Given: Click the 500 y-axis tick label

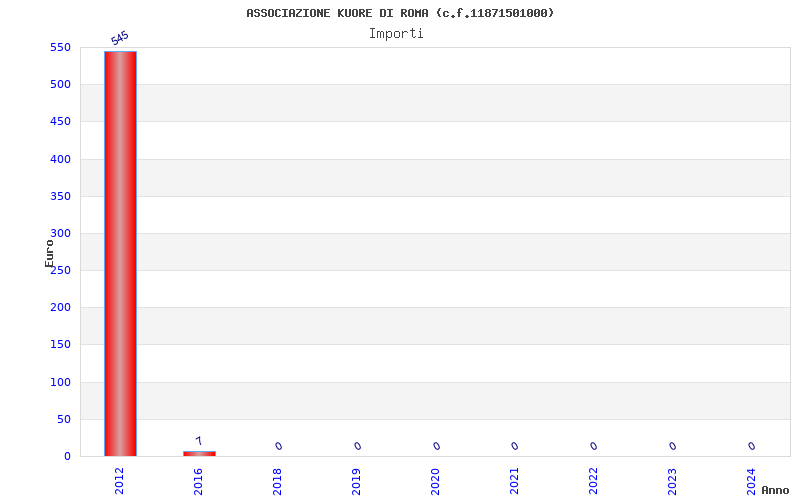Looking at the screenshot, I should coord(60,85).
